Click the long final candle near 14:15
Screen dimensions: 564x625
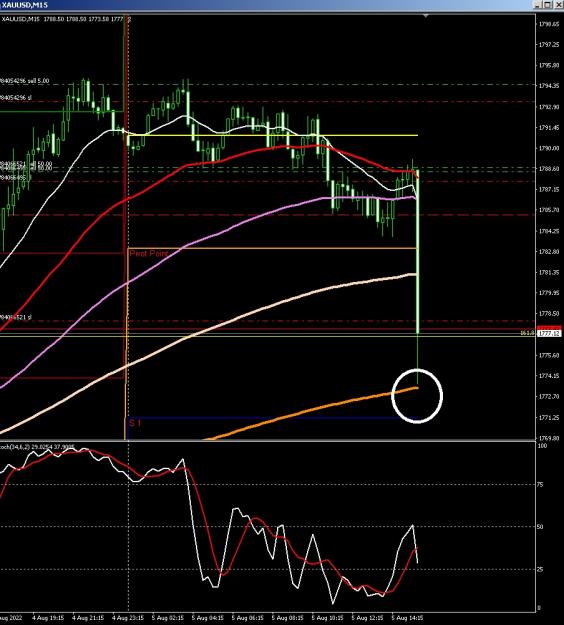(x=417, y=251)
